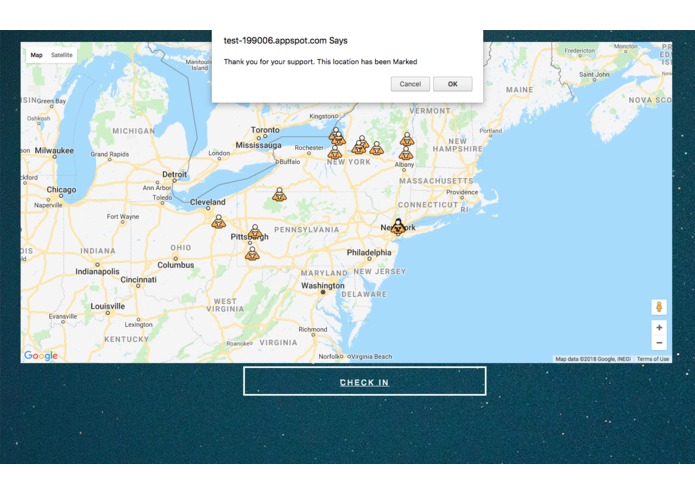Open Terms of Use link
Viewport: 695px width, 494px height.
click(x=653, y=359)
